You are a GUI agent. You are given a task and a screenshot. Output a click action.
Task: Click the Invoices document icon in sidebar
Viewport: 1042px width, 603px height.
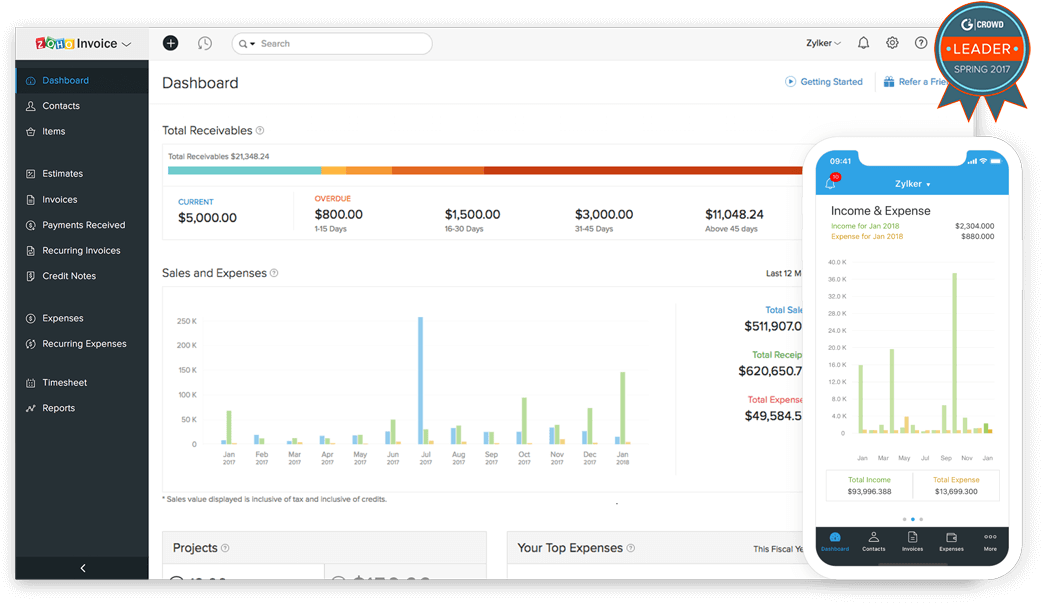coord(31,199)
